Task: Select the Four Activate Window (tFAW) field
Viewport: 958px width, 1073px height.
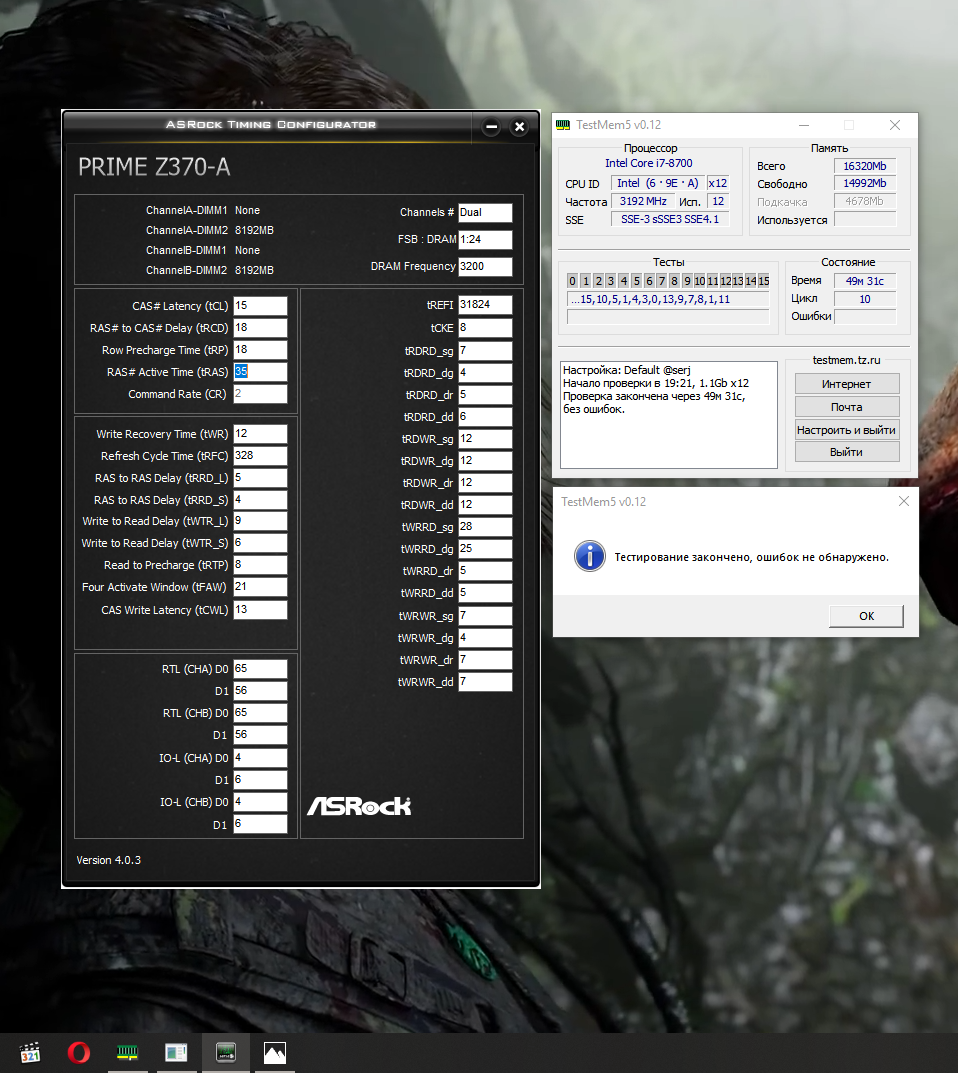Action: click(x=260, y=586)
